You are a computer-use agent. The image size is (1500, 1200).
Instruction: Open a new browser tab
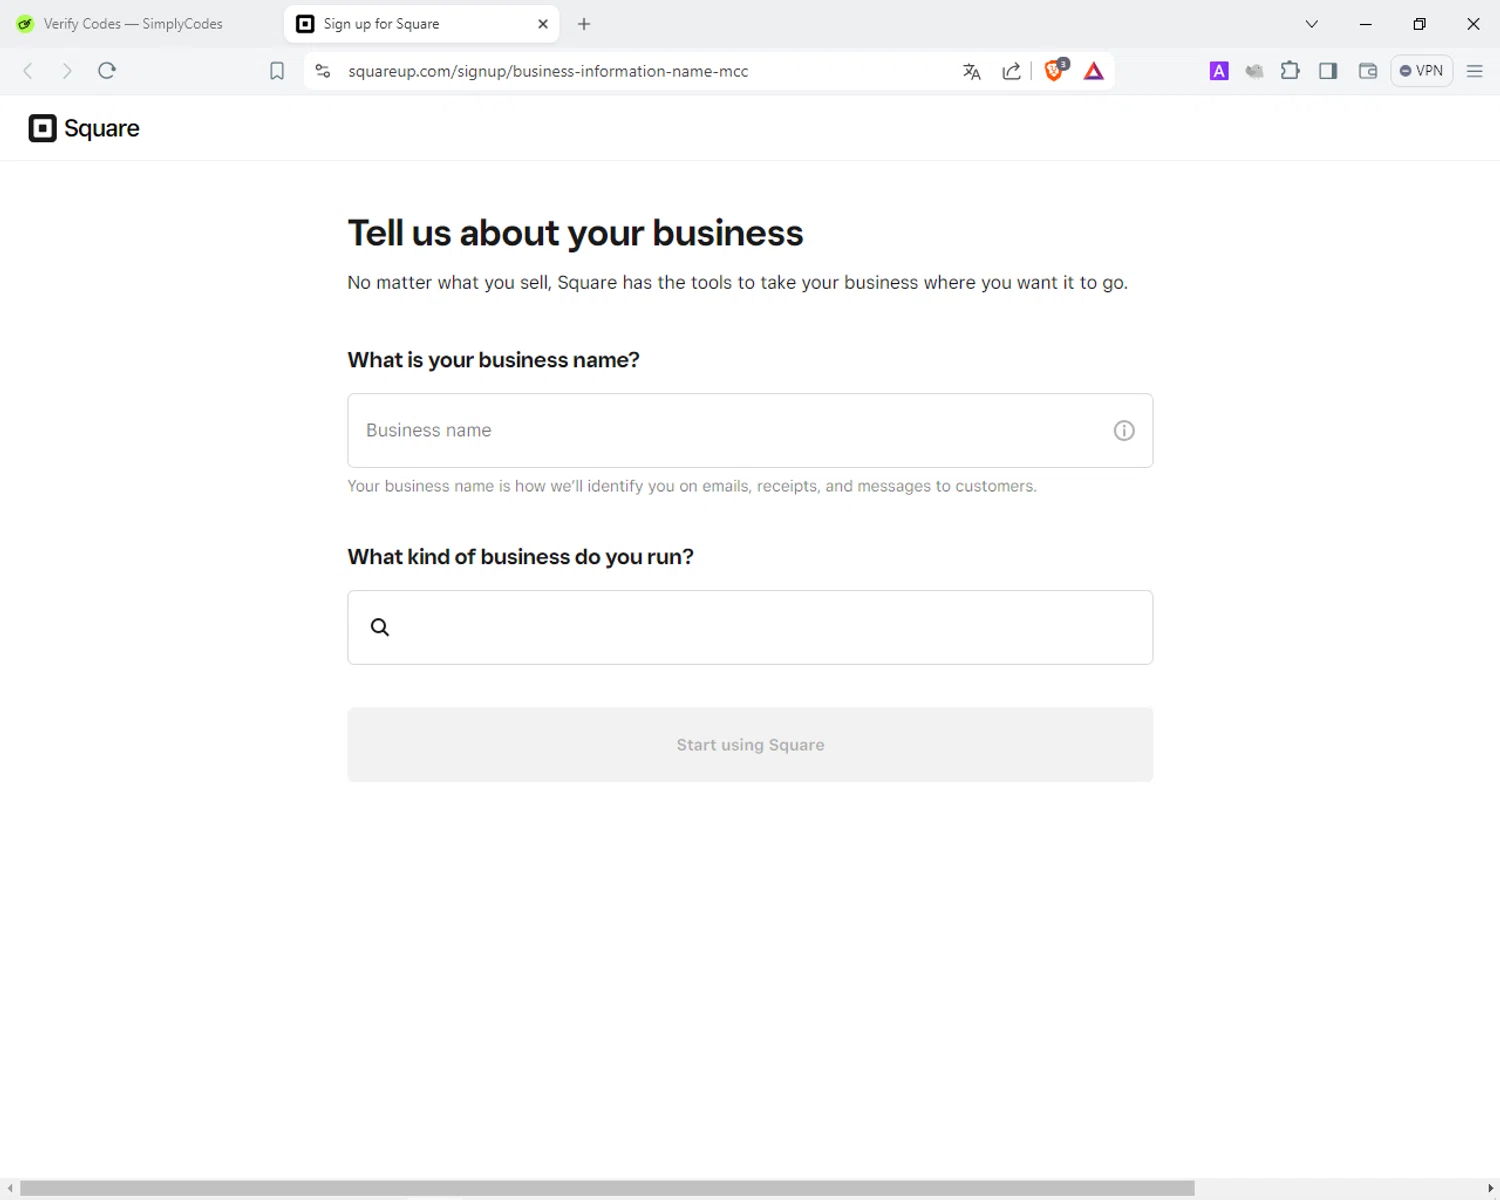[x=584, y=24]
